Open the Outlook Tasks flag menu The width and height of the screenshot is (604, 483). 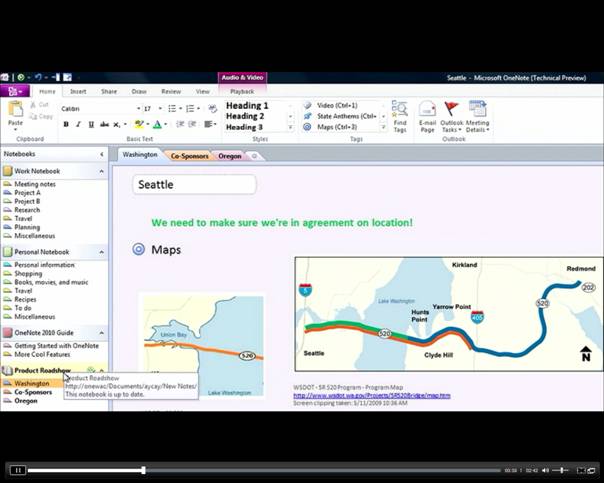[x=451, y=117]
